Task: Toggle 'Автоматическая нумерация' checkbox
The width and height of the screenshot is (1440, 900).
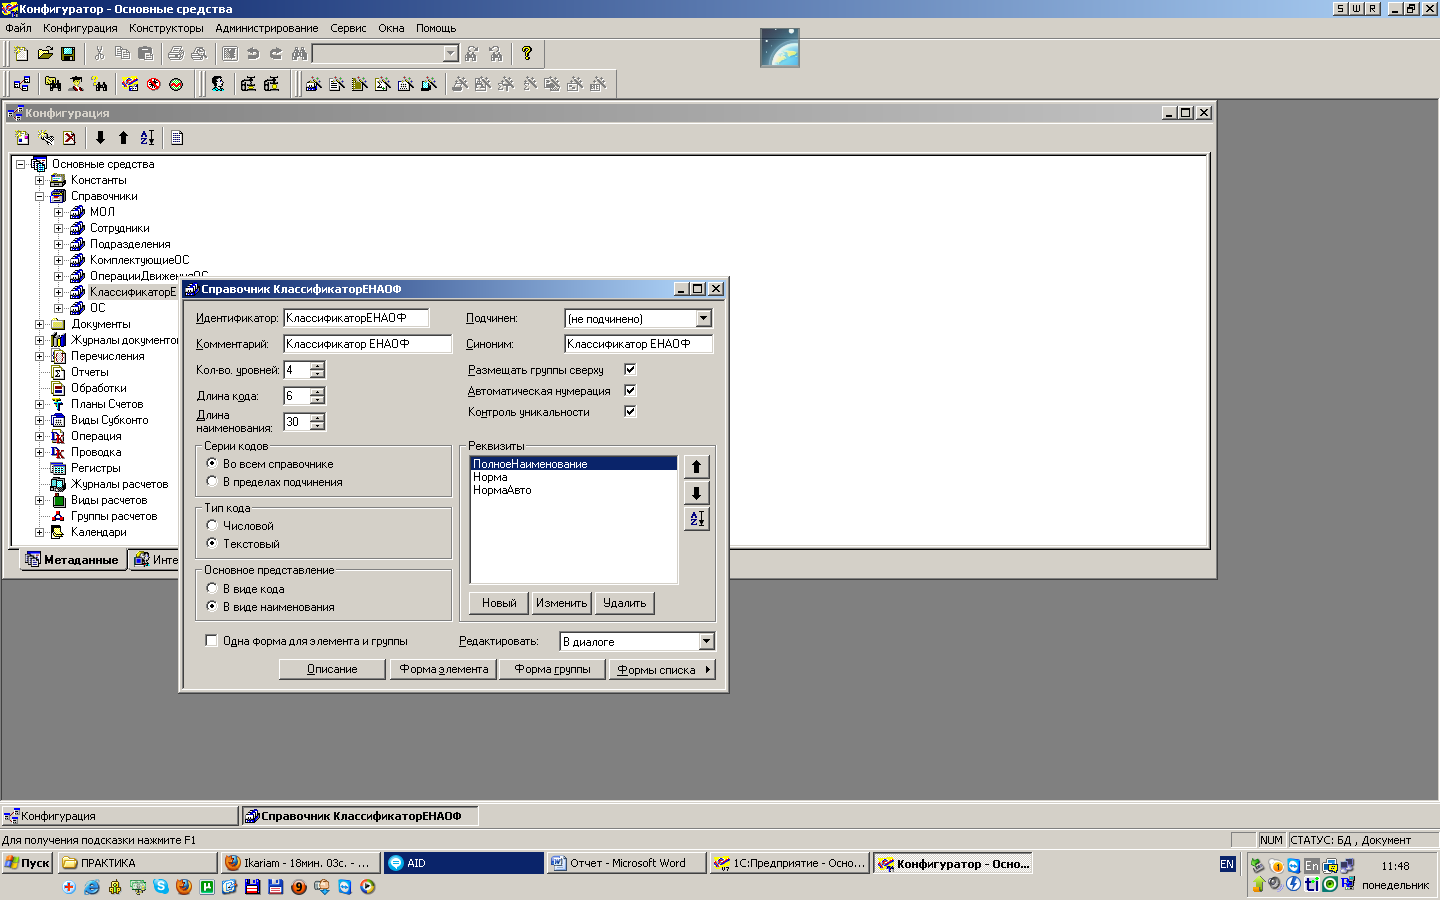Action: point(630,390)
